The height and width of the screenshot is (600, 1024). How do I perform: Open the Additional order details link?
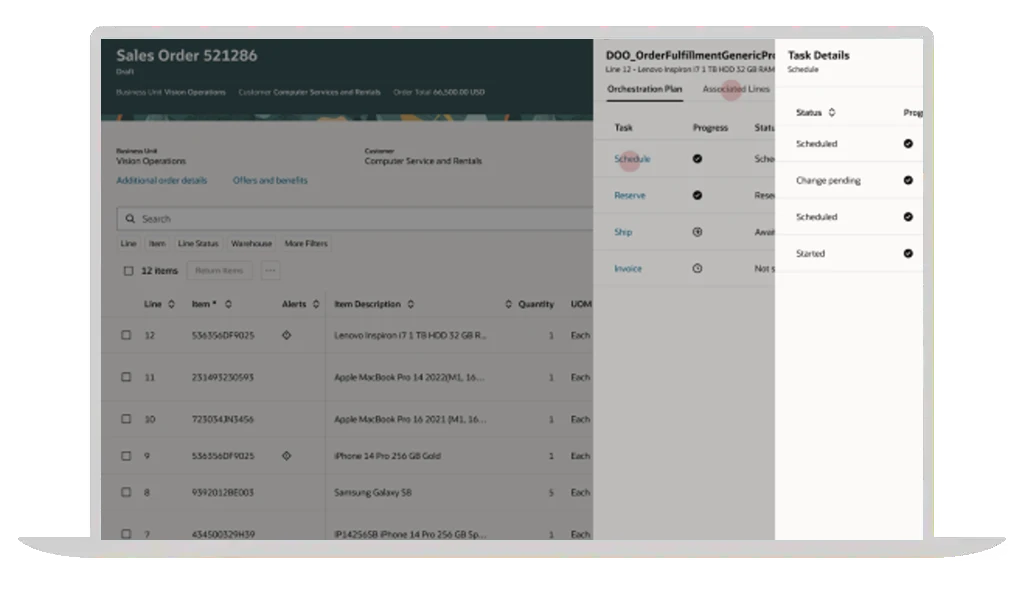click(162, 181)
